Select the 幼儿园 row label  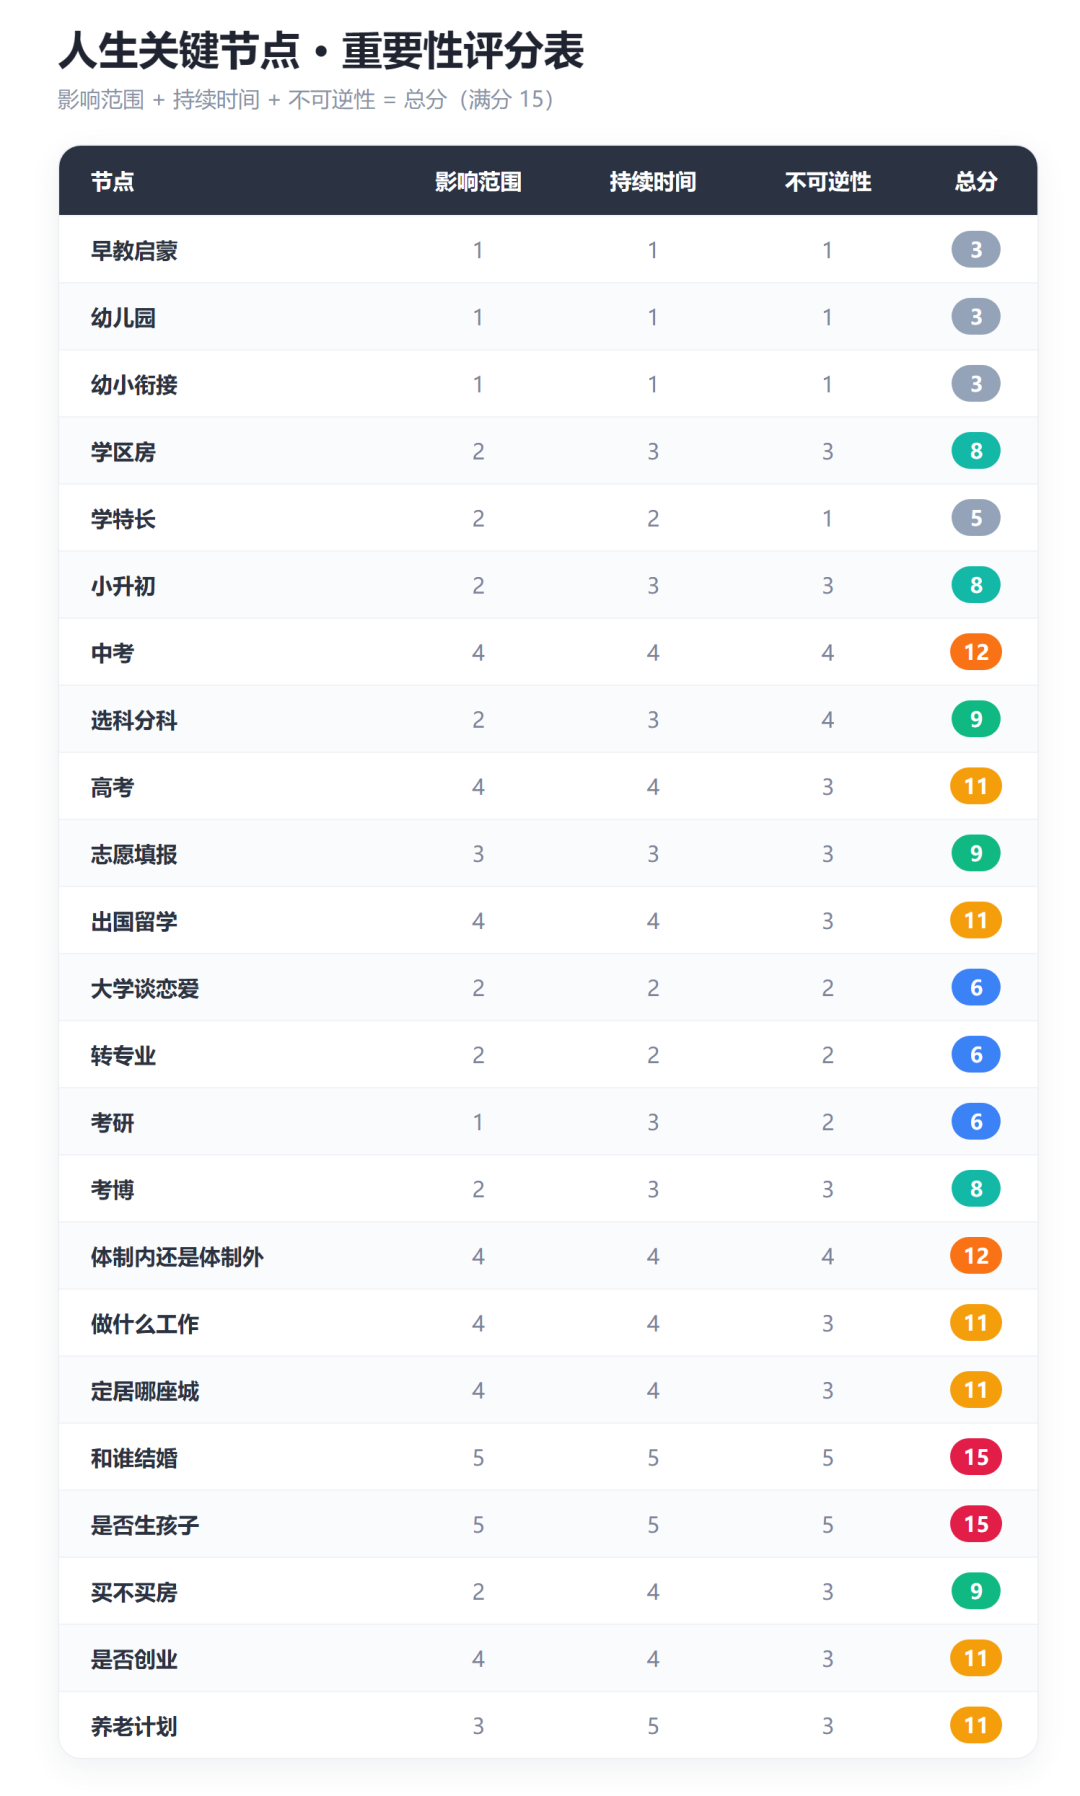point(123,317)
